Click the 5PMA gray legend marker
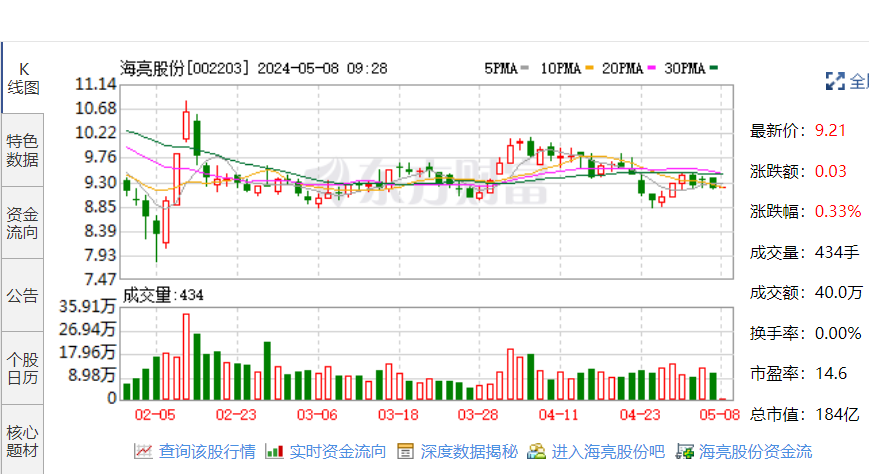This screenshot has width=869, height=474. (525, 68)
